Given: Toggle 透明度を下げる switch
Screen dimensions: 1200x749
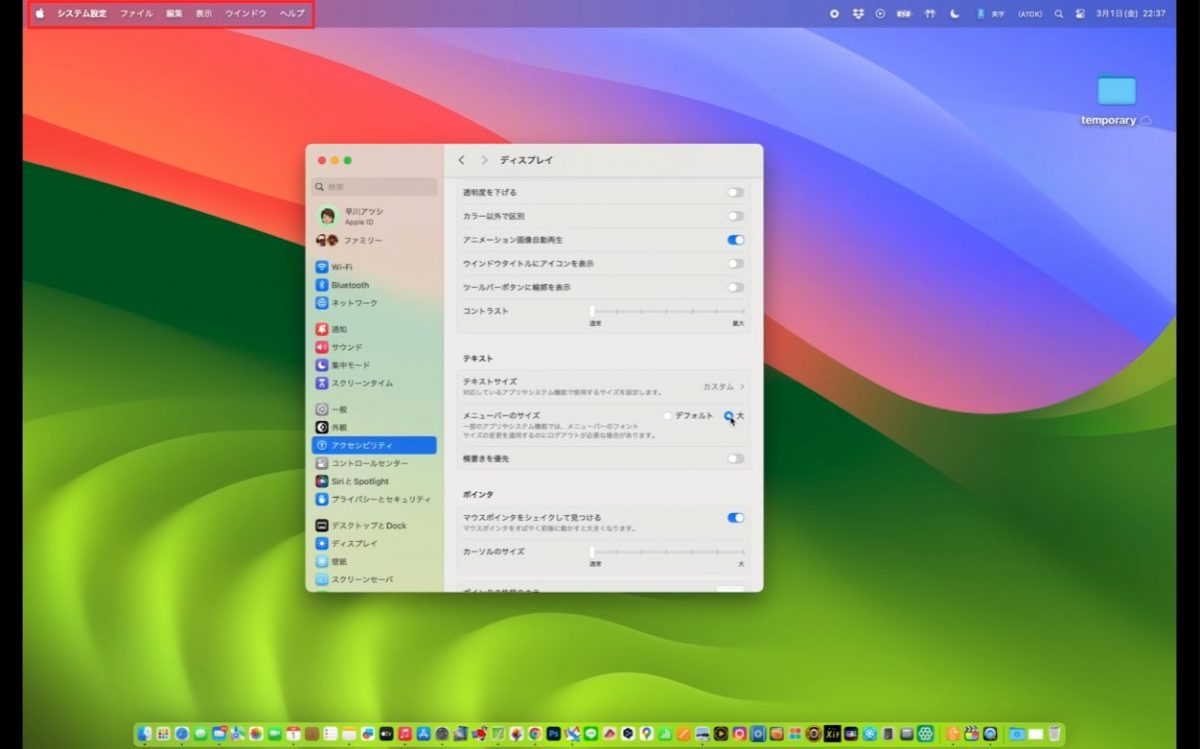Looking at the screenshot, I should pyautogui.click(x=736, y=192).
